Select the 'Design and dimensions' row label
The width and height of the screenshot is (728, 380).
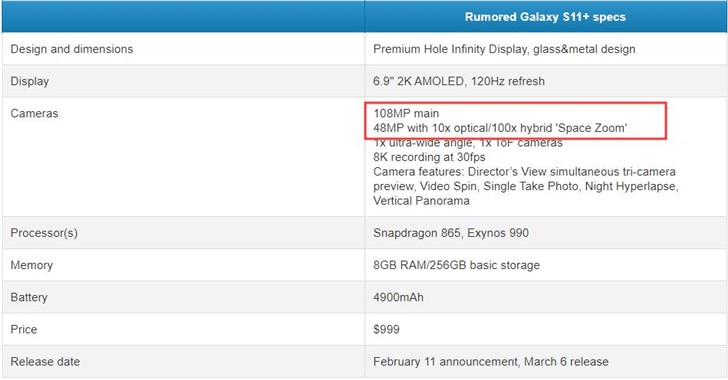pos(72,49)
